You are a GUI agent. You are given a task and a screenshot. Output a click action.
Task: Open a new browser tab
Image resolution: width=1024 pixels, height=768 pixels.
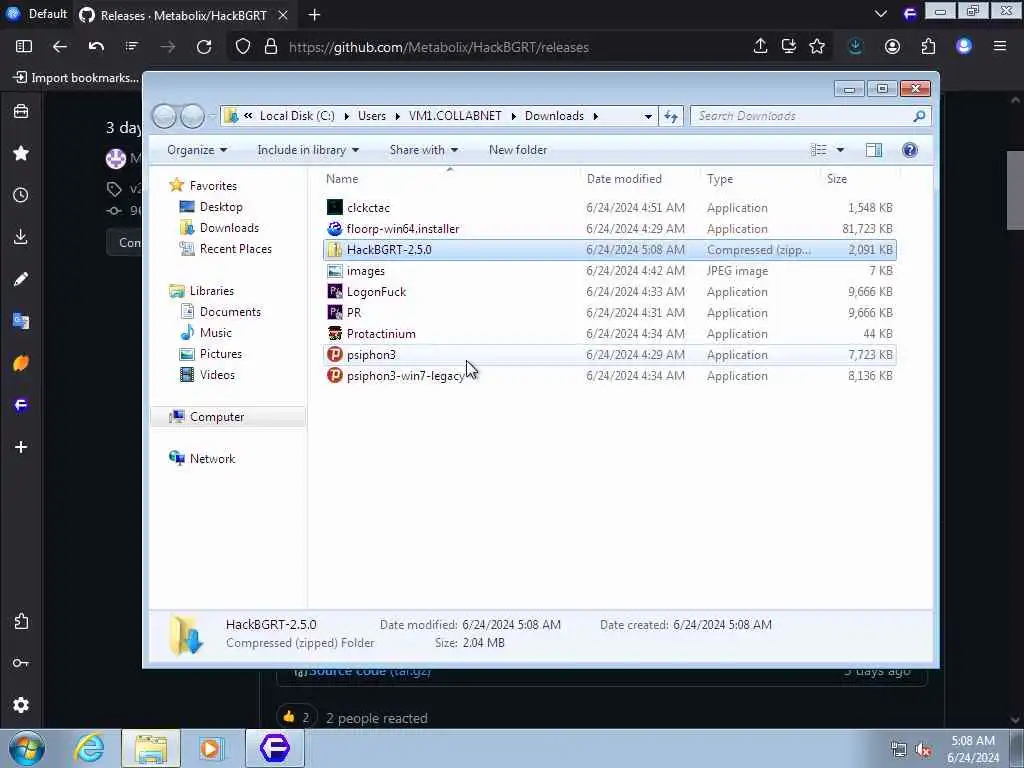314,14
